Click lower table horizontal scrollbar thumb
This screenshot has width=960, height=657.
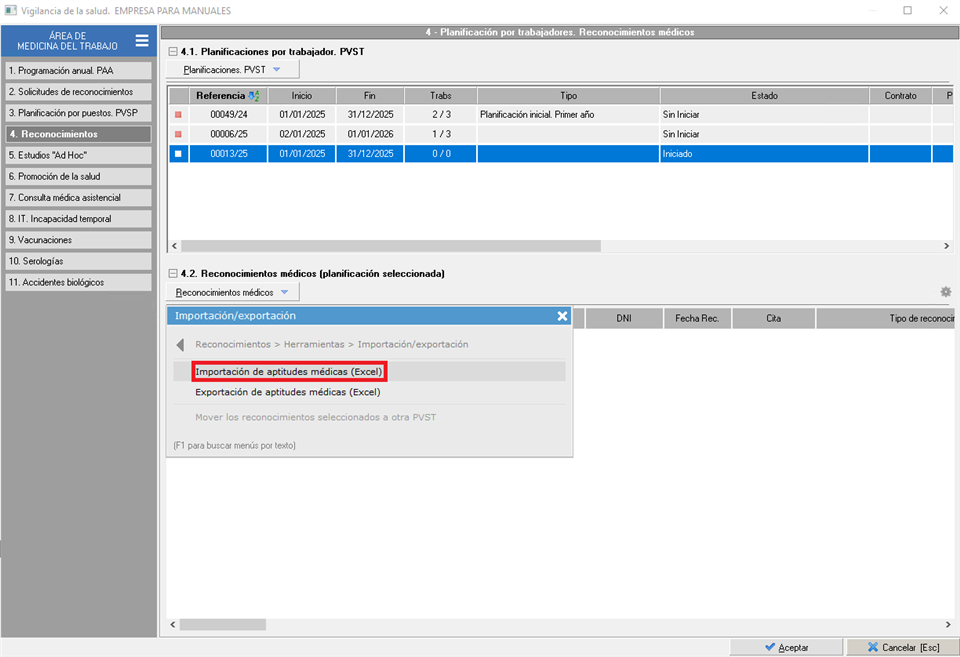[x=223, y=625]
